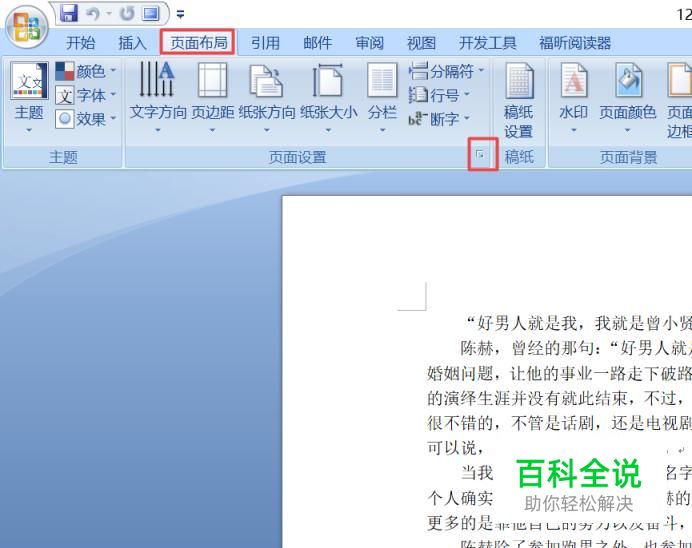
Task: Click the 文字方向 text direction icon
Action: pyautogui.click(x=157, y=79)
